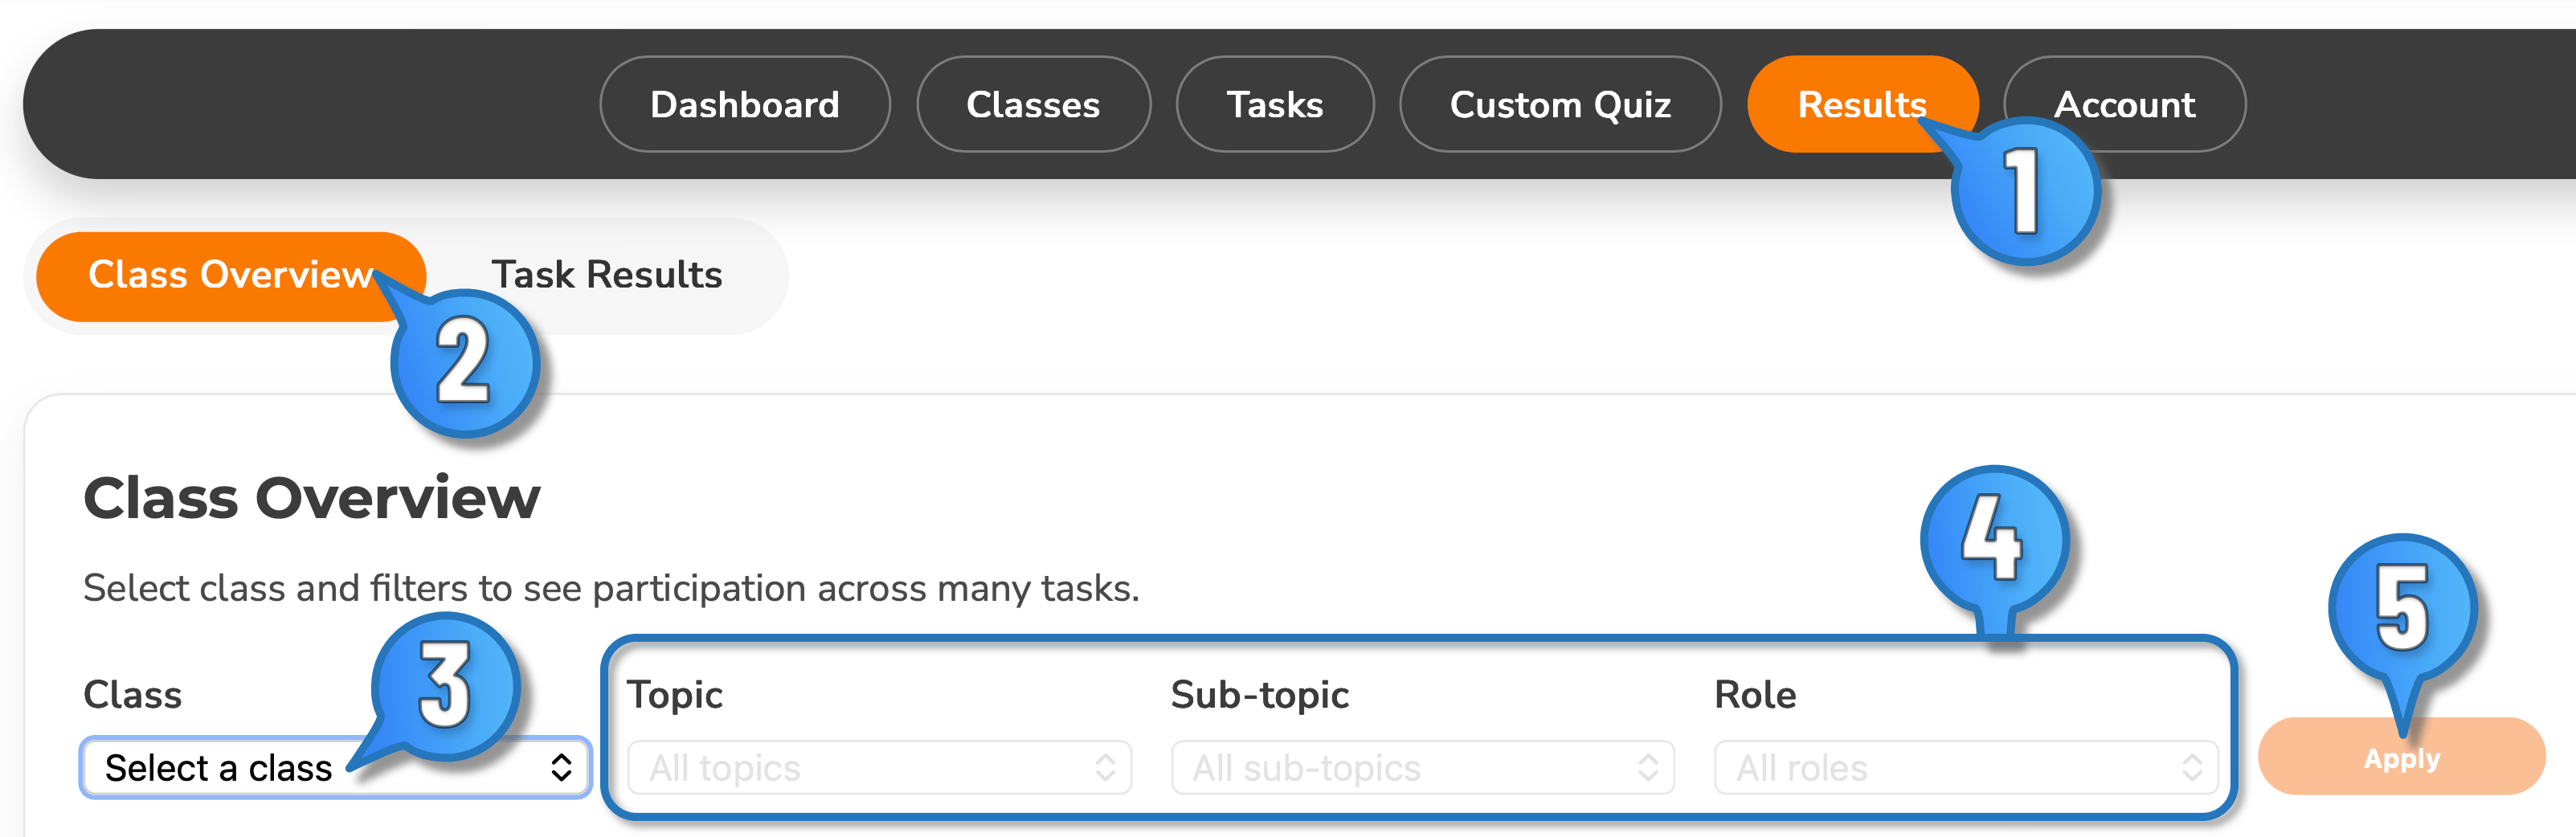Click the Apply button

coord(2403,757)
